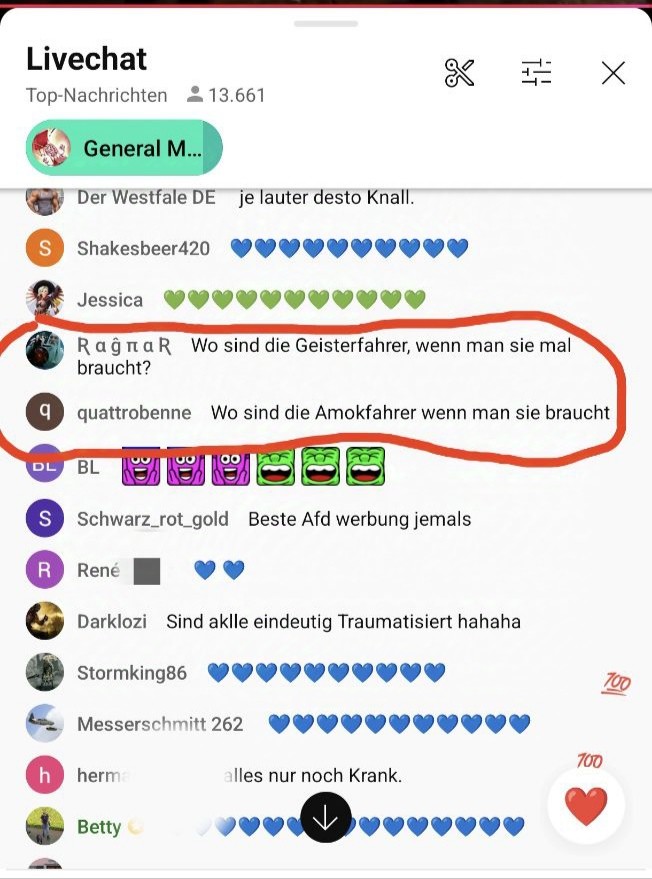
Task: Open quattrobenne's brown avatar icon
Action: pos(45,411)
